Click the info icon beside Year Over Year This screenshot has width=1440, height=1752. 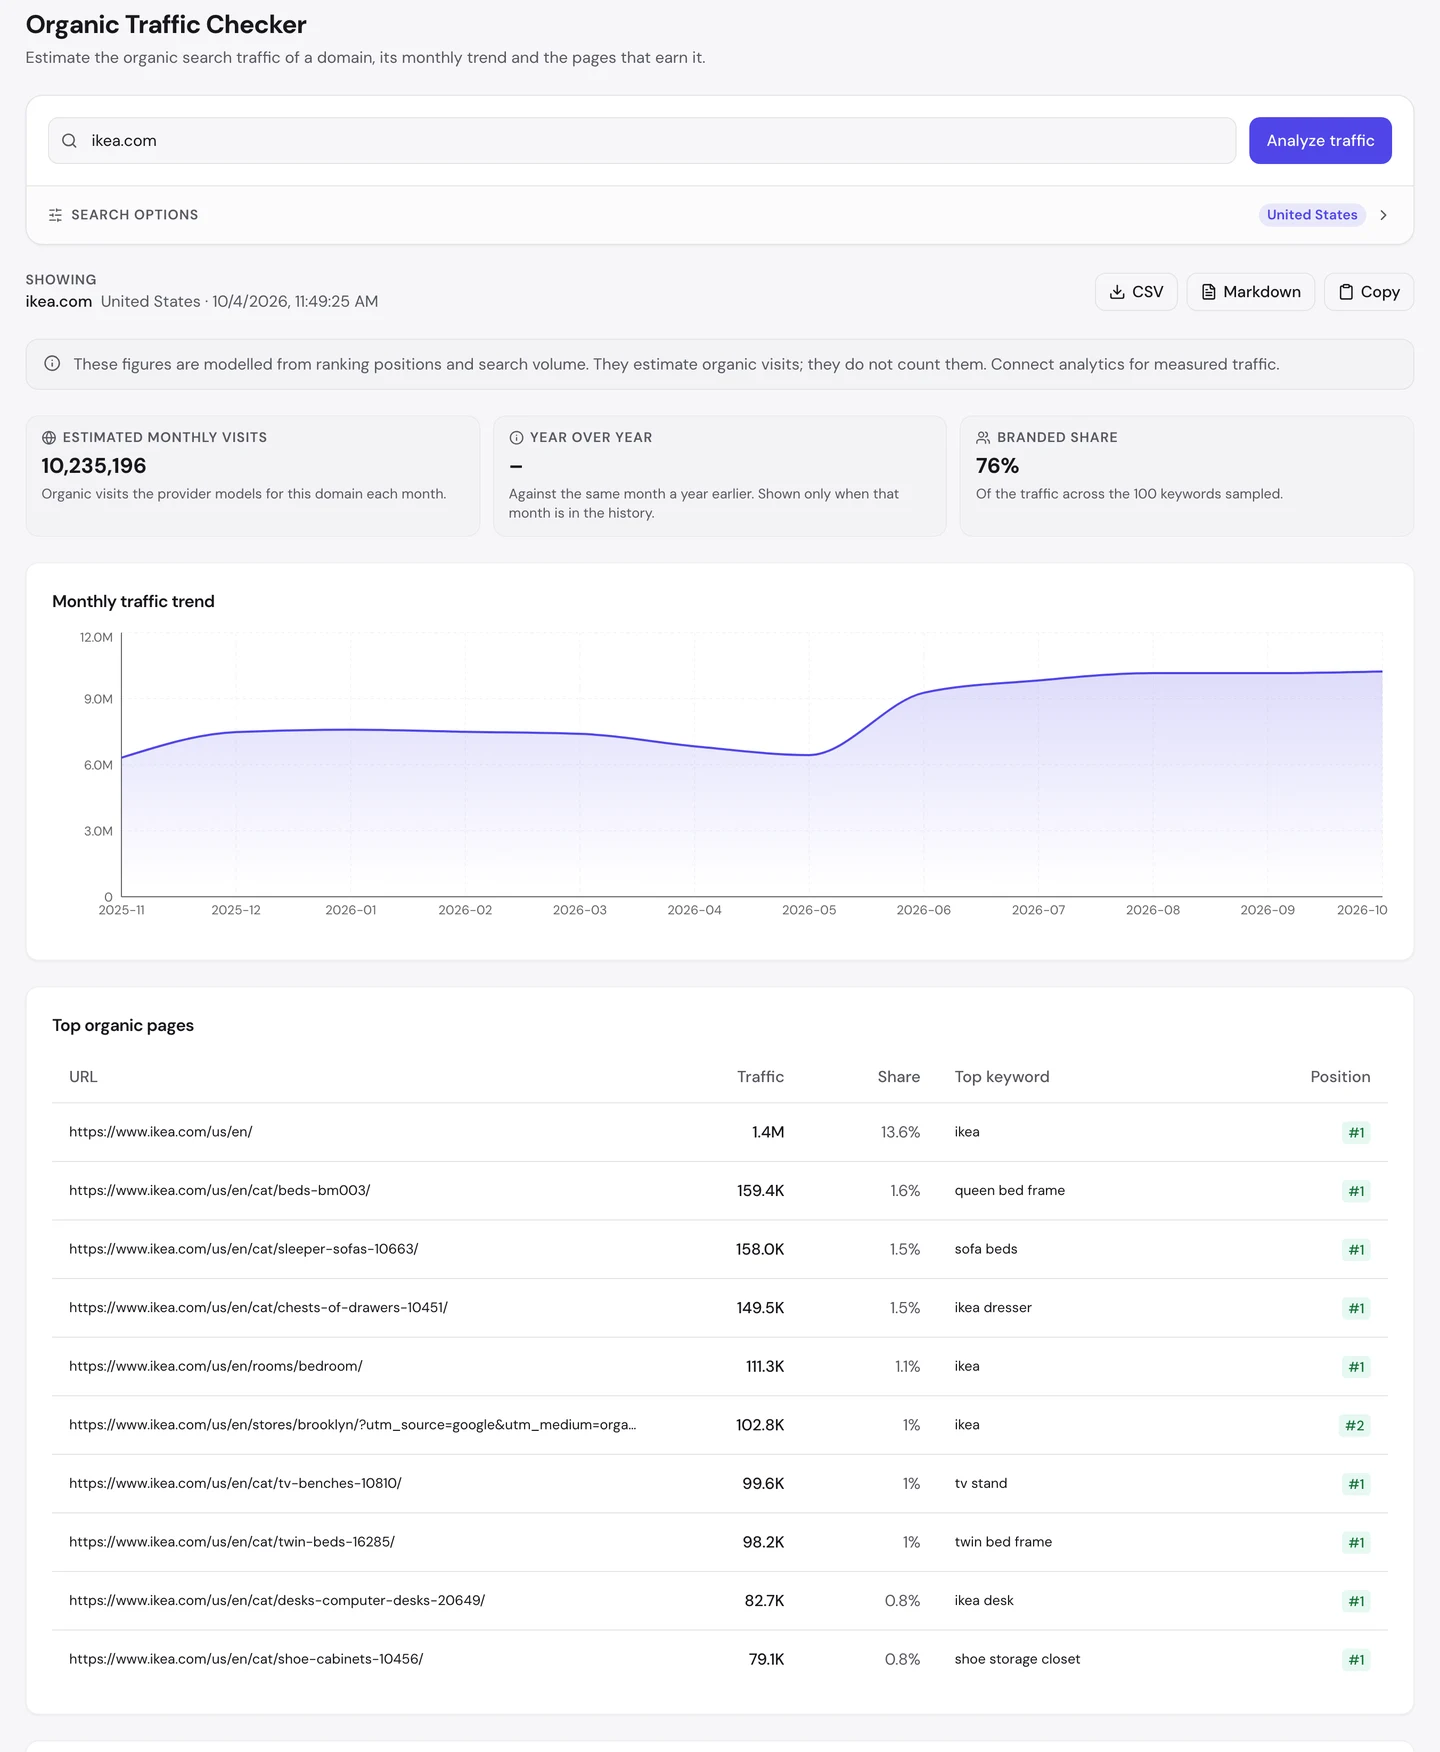pyautogui.click(x=516, y=438)
